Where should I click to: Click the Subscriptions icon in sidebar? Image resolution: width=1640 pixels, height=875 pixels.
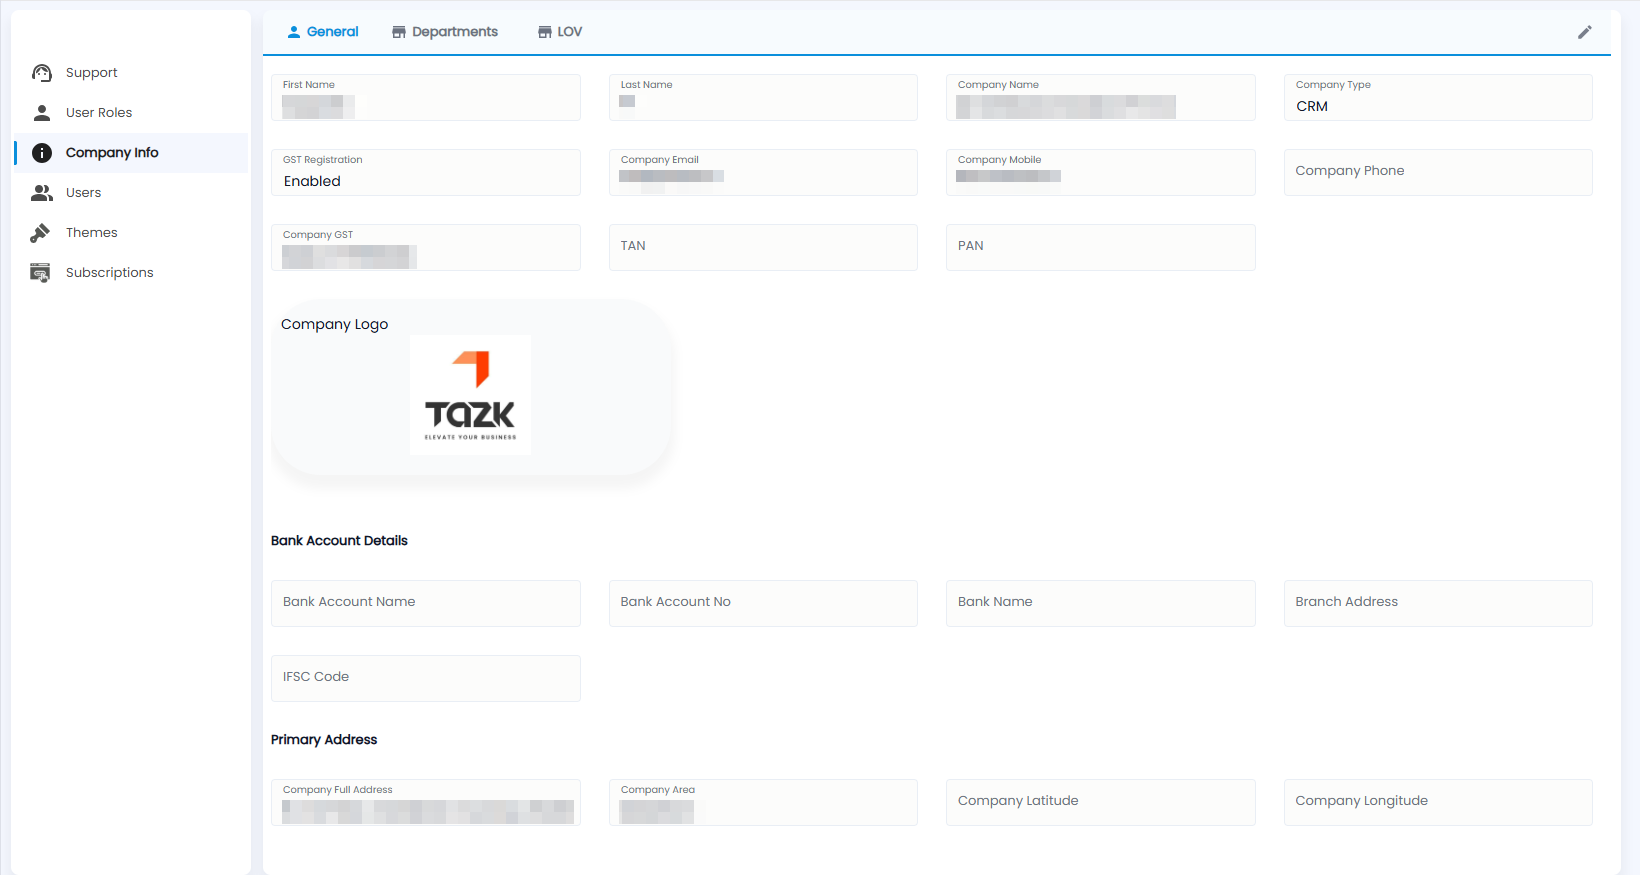pyautogui.click(x=40, y=273)
